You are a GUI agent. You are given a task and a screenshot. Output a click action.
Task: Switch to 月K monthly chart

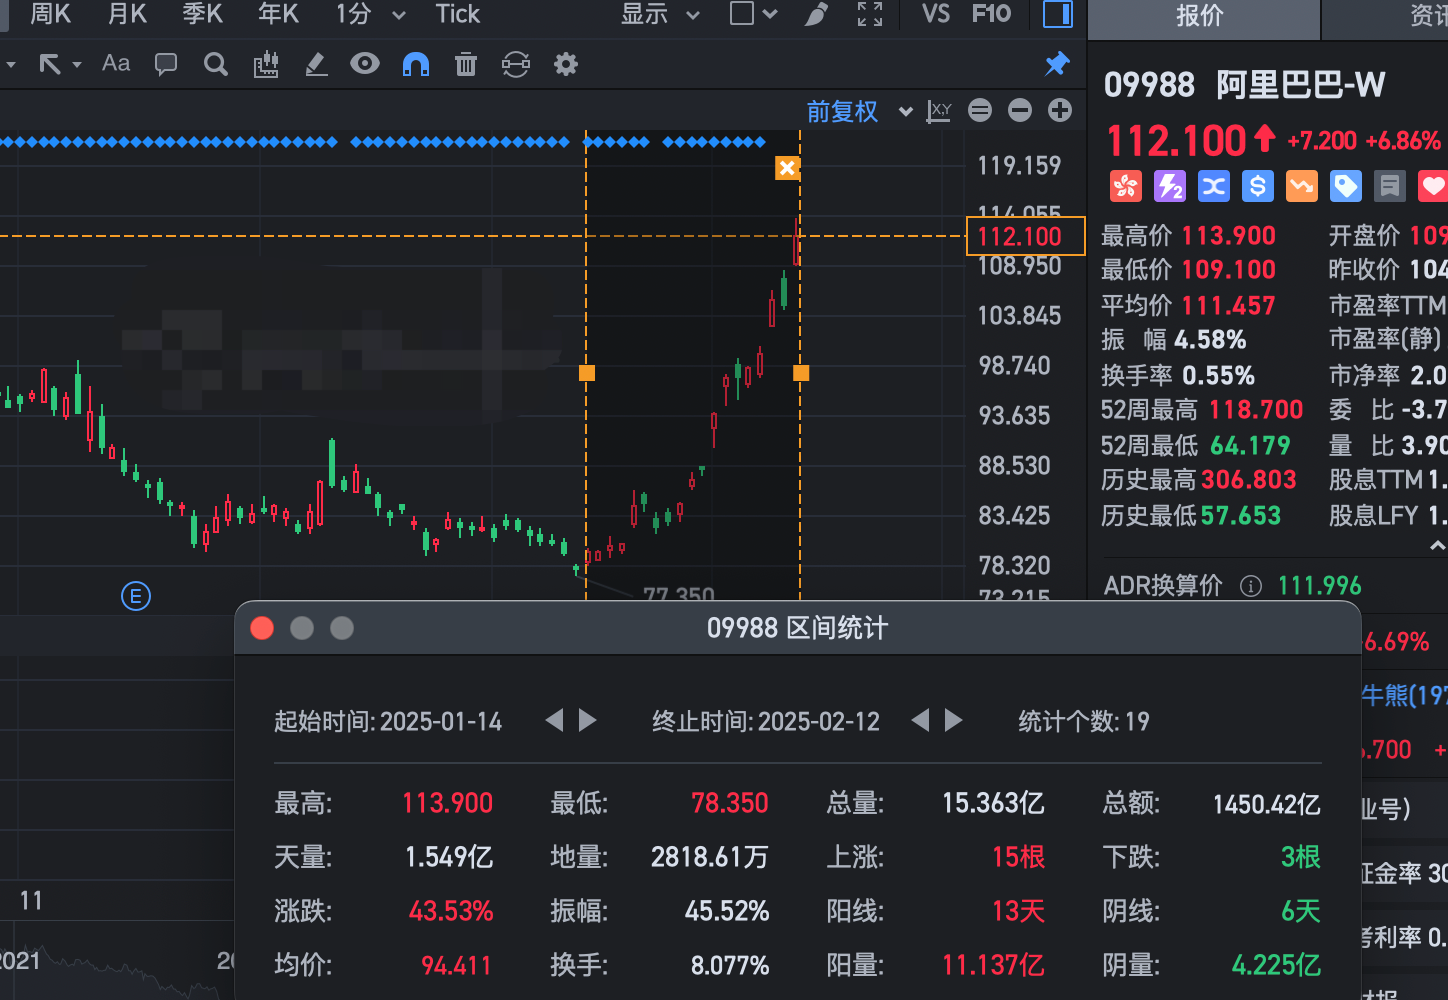coord(127,14)
